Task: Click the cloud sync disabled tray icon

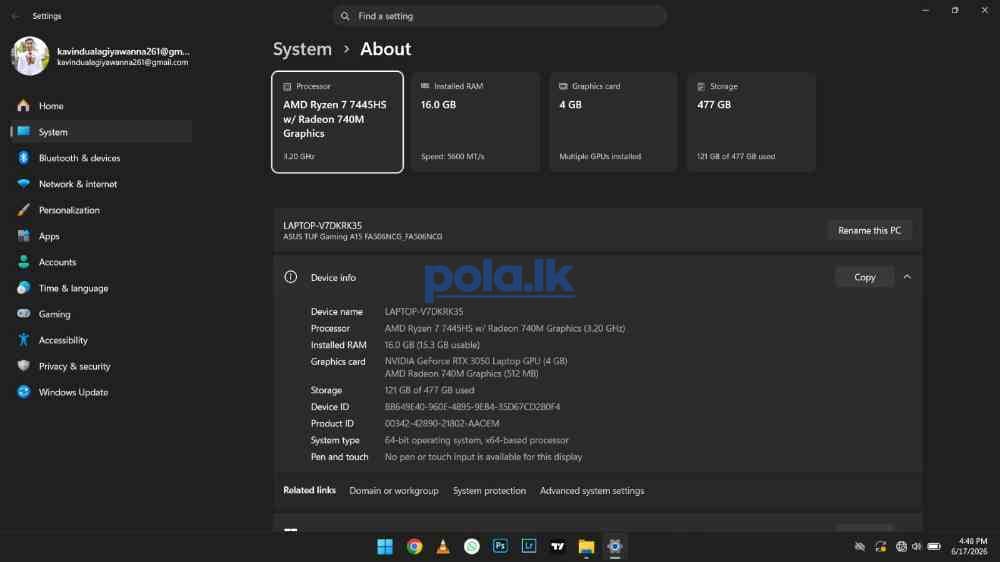Action: (860, 547)
